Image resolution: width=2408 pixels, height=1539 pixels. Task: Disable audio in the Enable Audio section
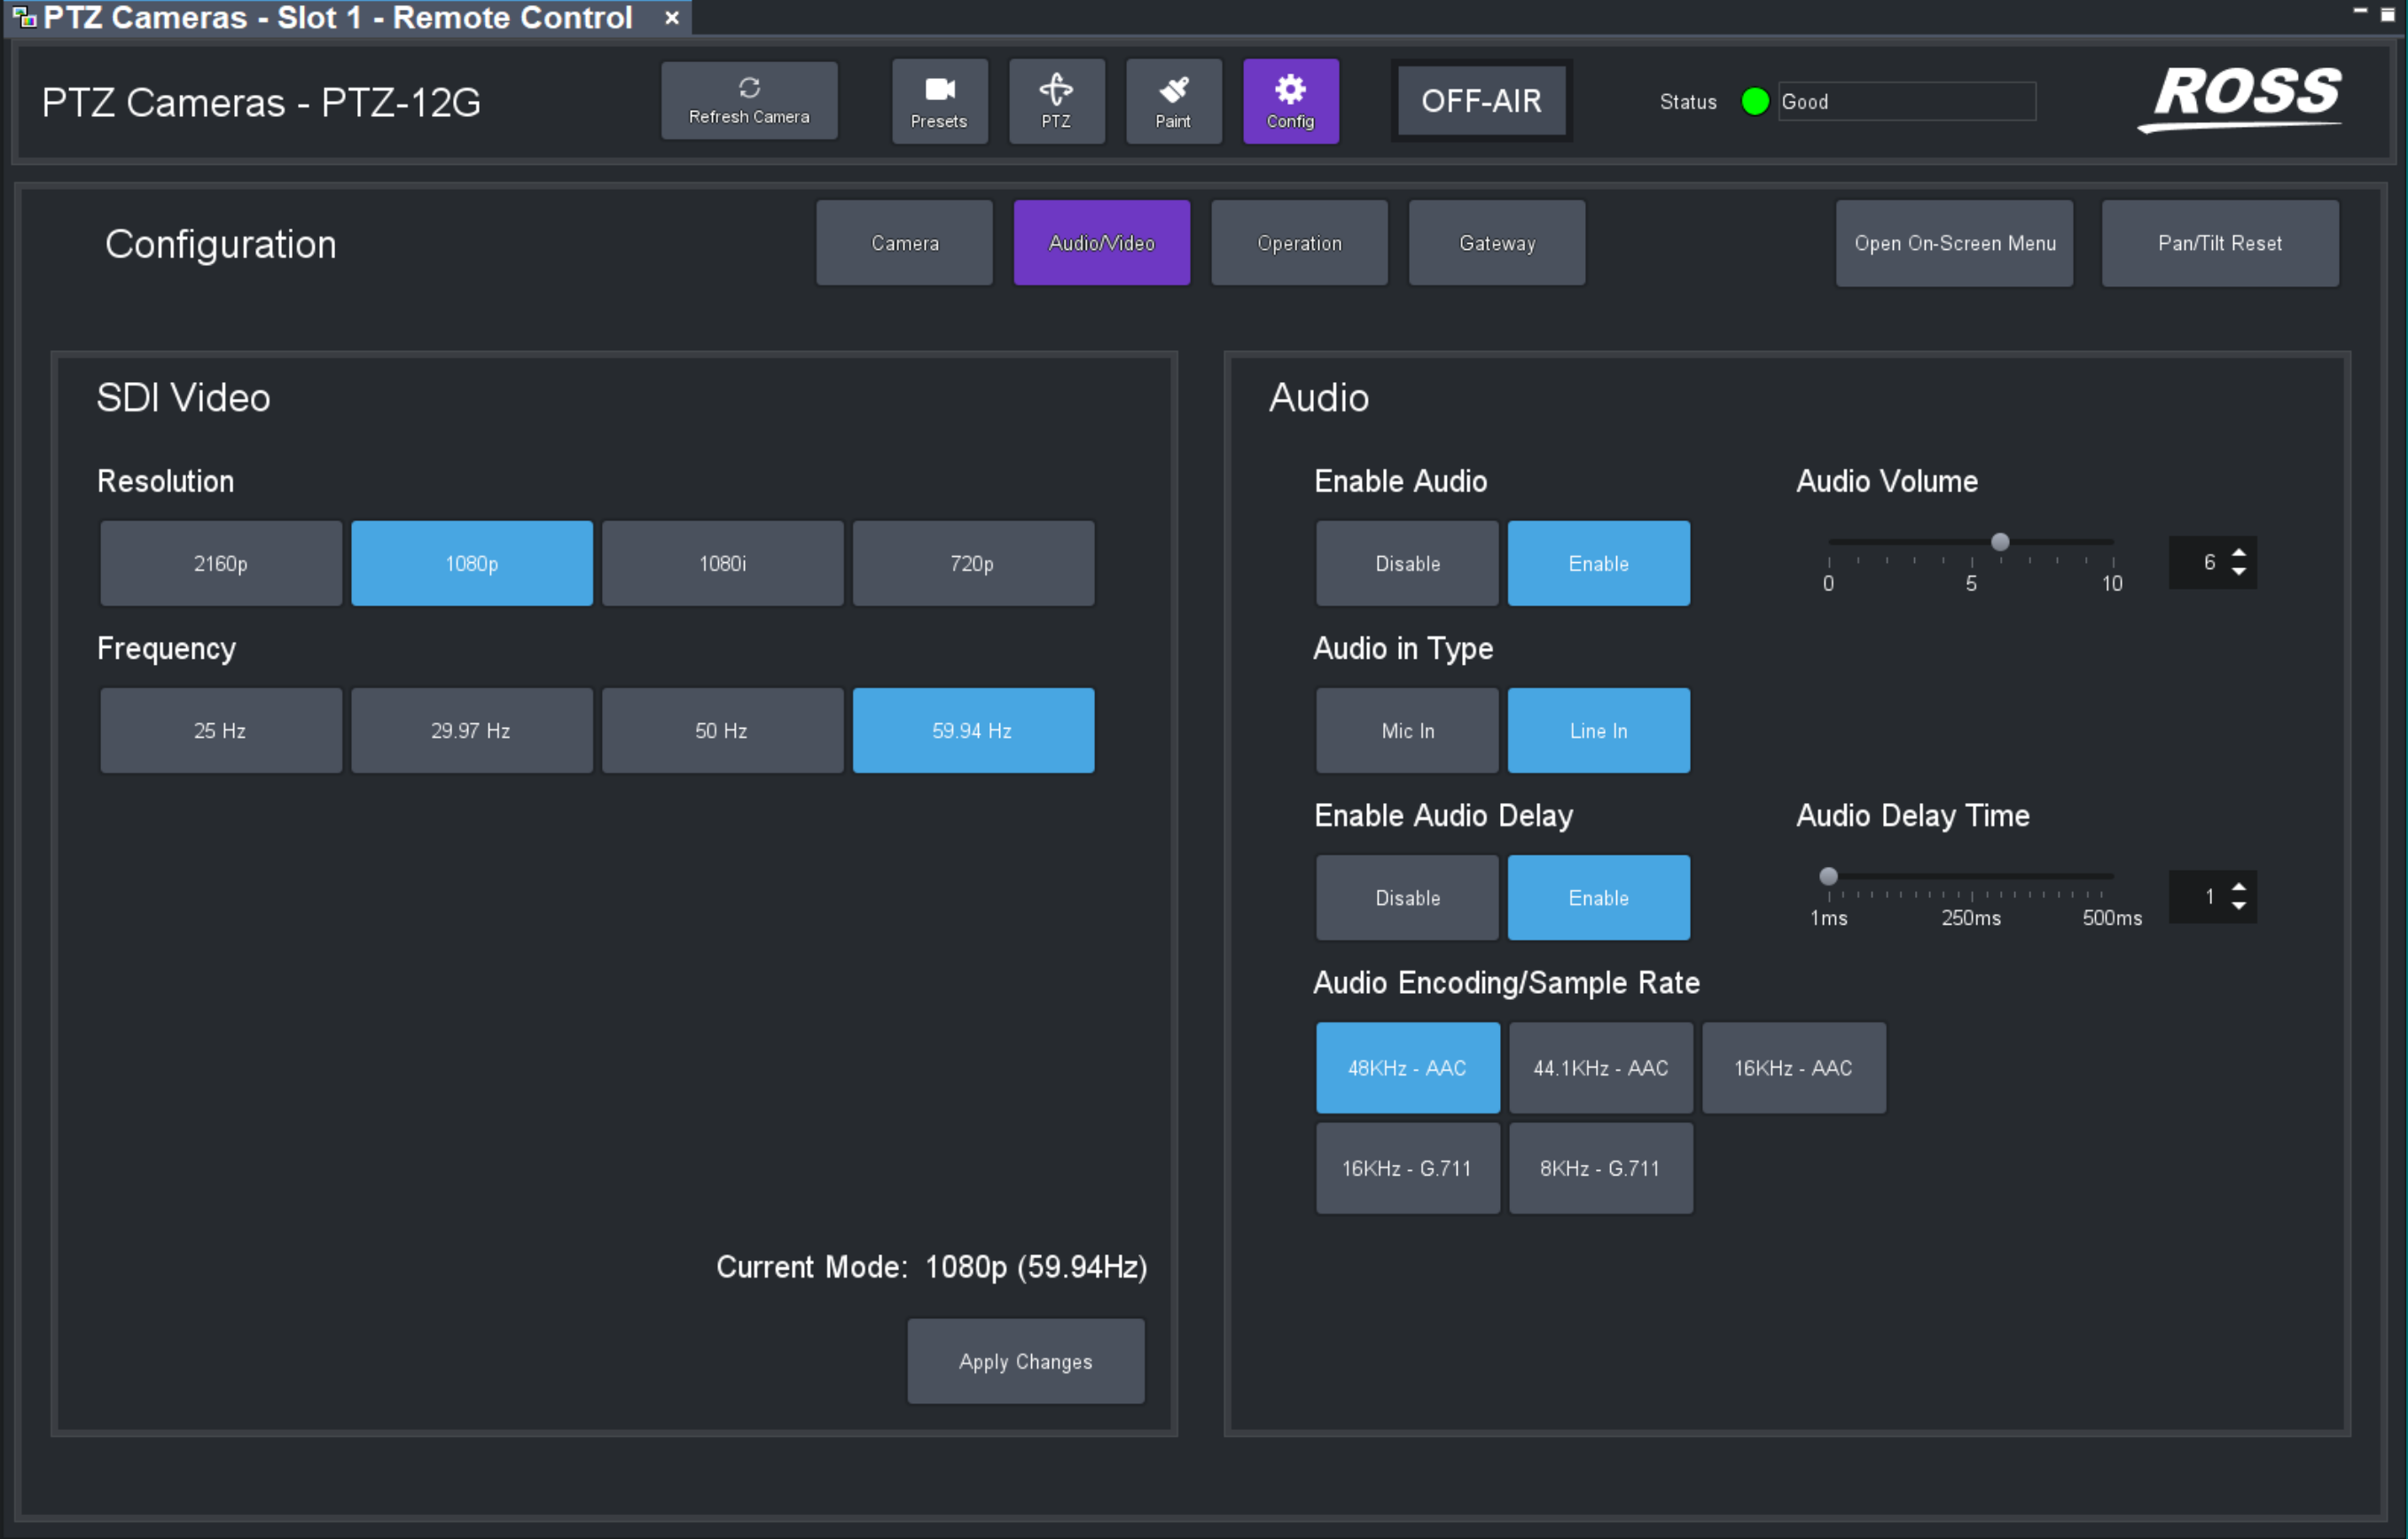pyautogui.click(x=1406, y=563)
